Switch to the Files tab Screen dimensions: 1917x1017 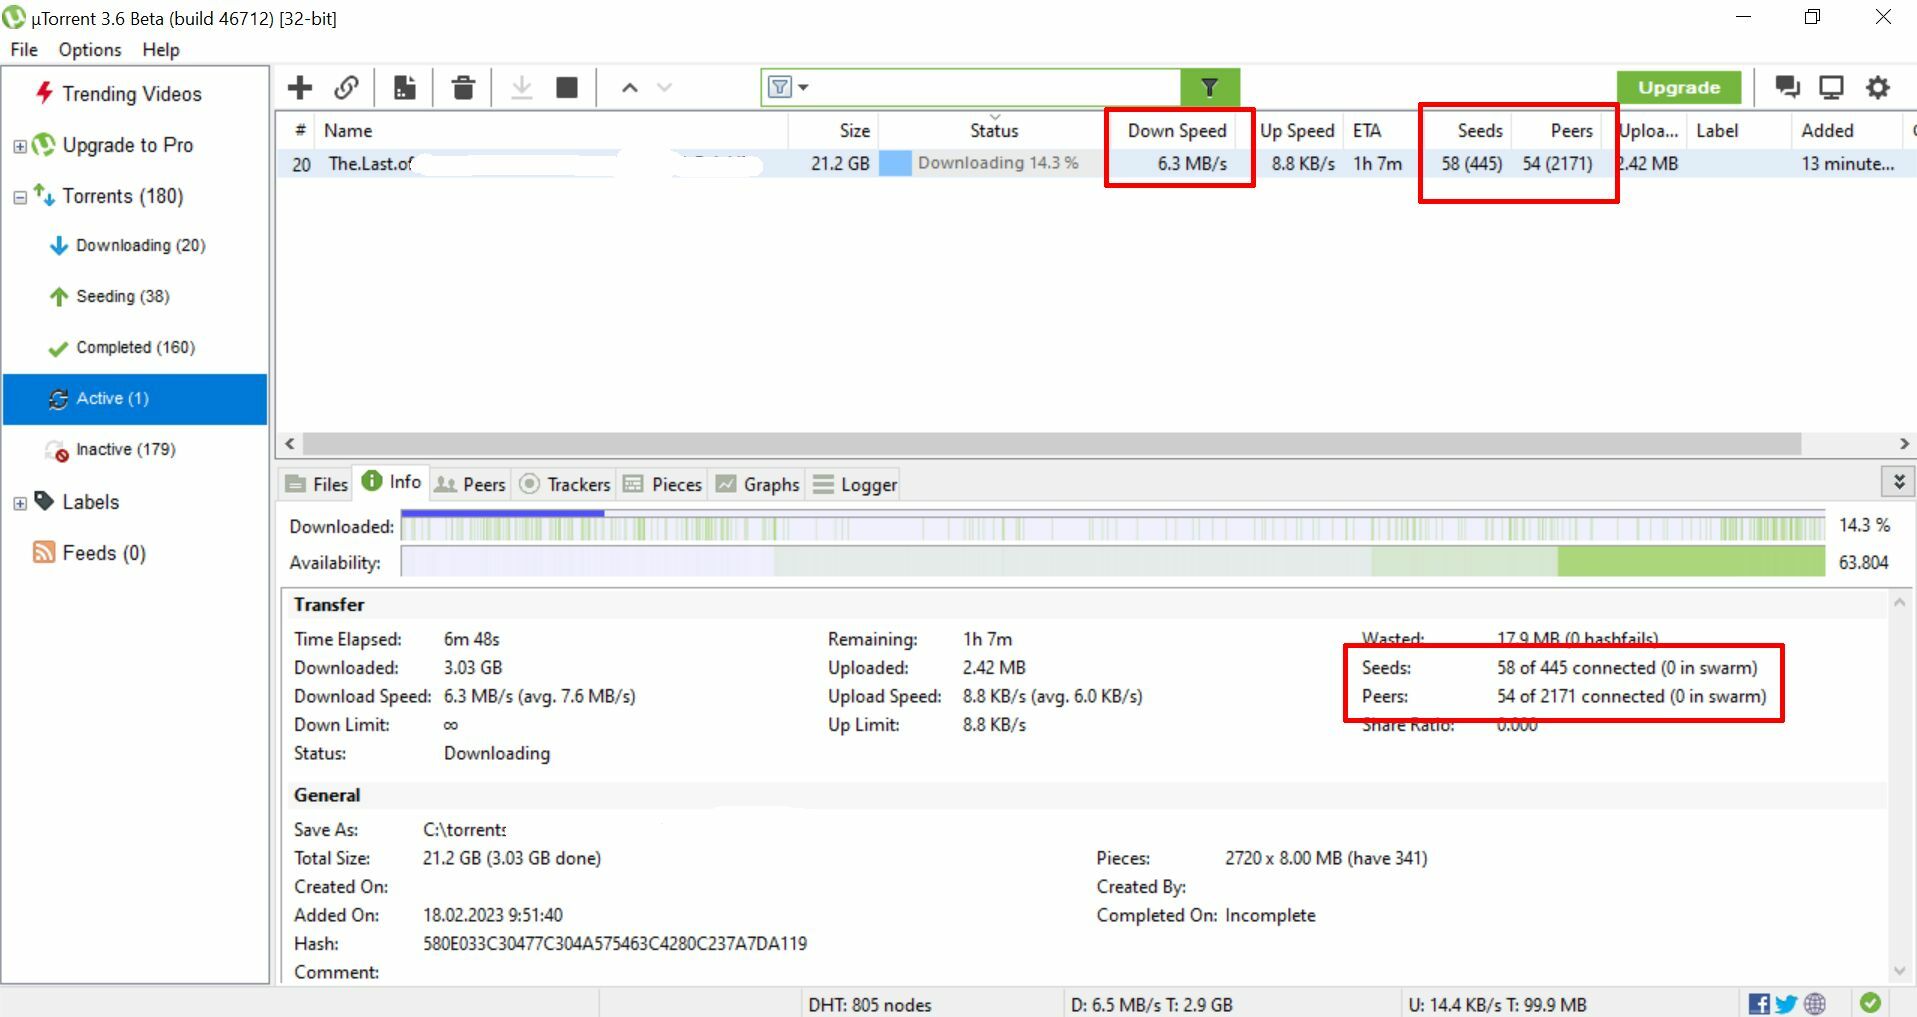click(x=317, y=485)
